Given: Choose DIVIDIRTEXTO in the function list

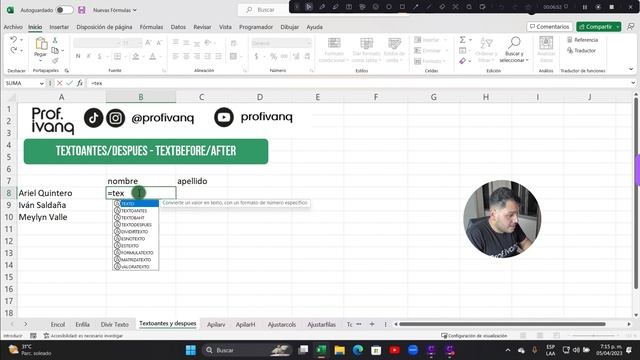Looking at the screenshot, I should [x=136, y=231].
